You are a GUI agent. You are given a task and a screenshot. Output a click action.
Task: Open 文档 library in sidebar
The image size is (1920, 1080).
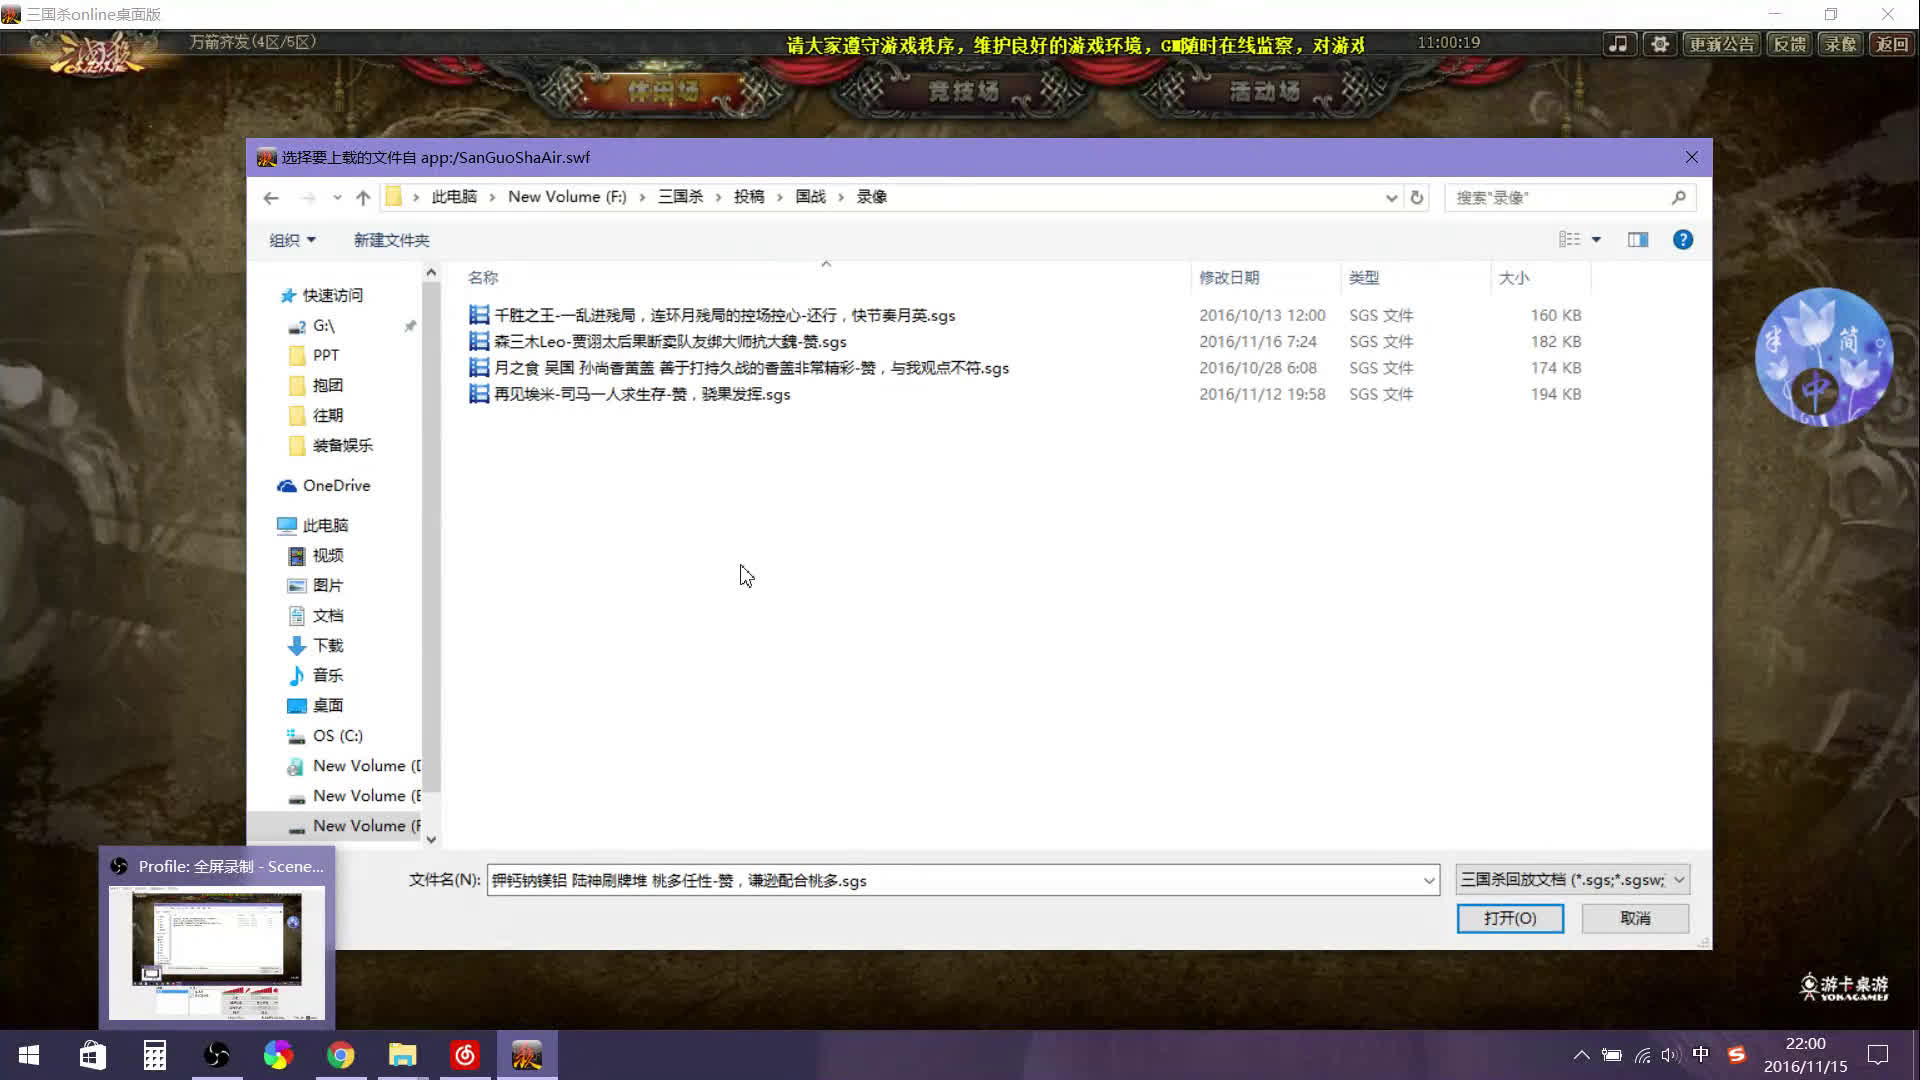pyautogui.click(x=327, y=616)
